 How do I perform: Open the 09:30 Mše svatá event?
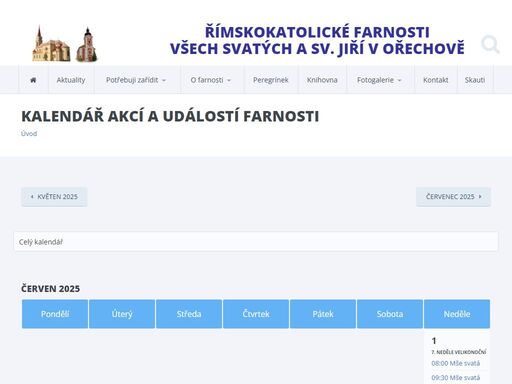[x=456, y=378]
